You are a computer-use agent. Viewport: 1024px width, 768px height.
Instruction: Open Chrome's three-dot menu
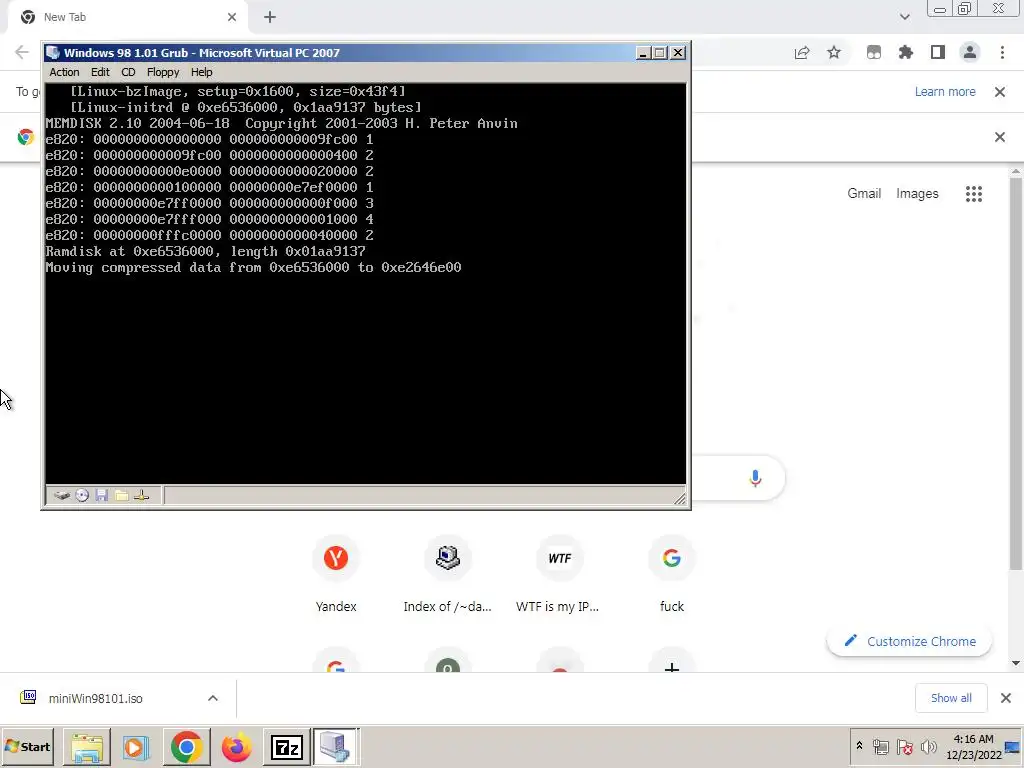(x=1002, y=52)
